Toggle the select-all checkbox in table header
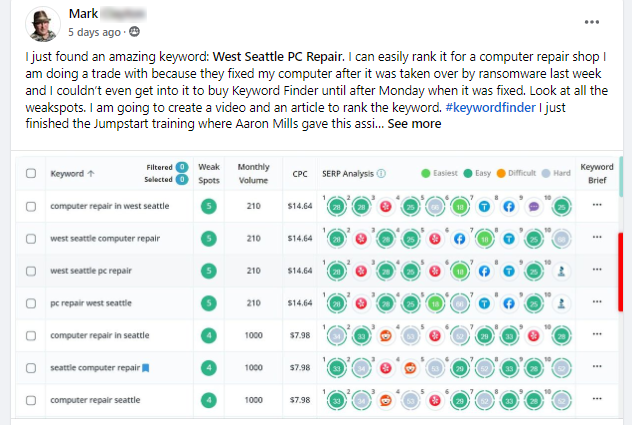The width and height of the screenshot is (632, 425). click(31, 173)
